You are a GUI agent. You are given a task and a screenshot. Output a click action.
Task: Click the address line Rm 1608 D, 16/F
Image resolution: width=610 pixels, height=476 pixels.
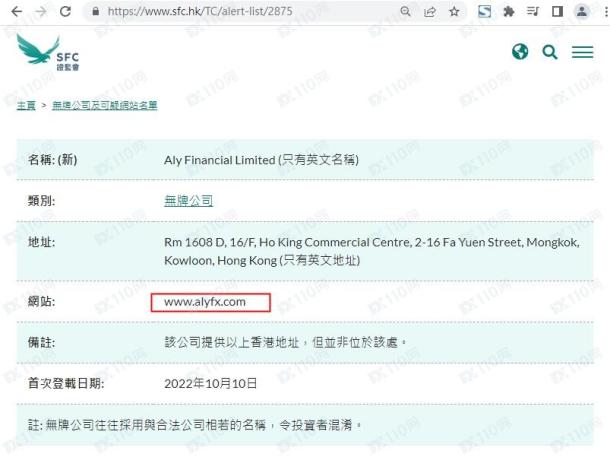372,243
